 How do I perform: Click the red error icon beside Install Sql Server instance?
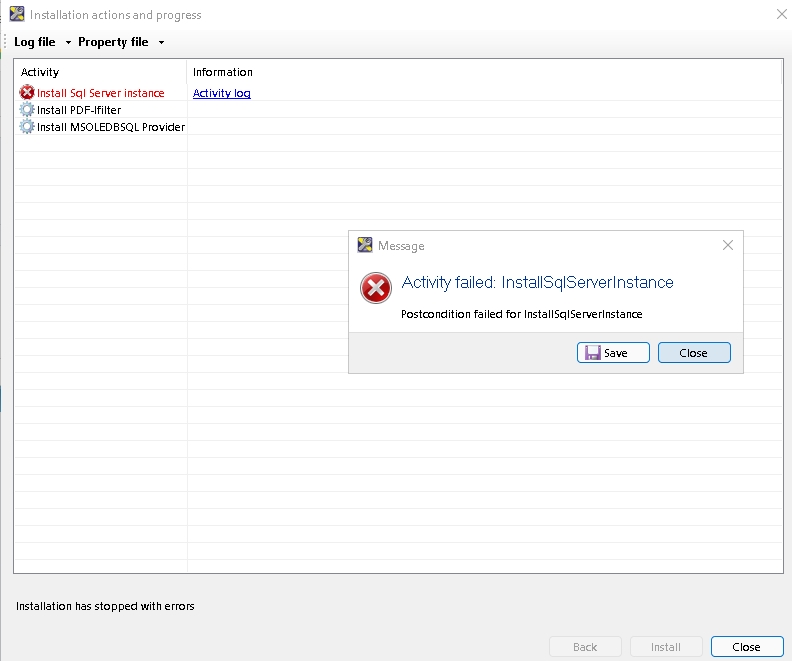click(27, 93)
